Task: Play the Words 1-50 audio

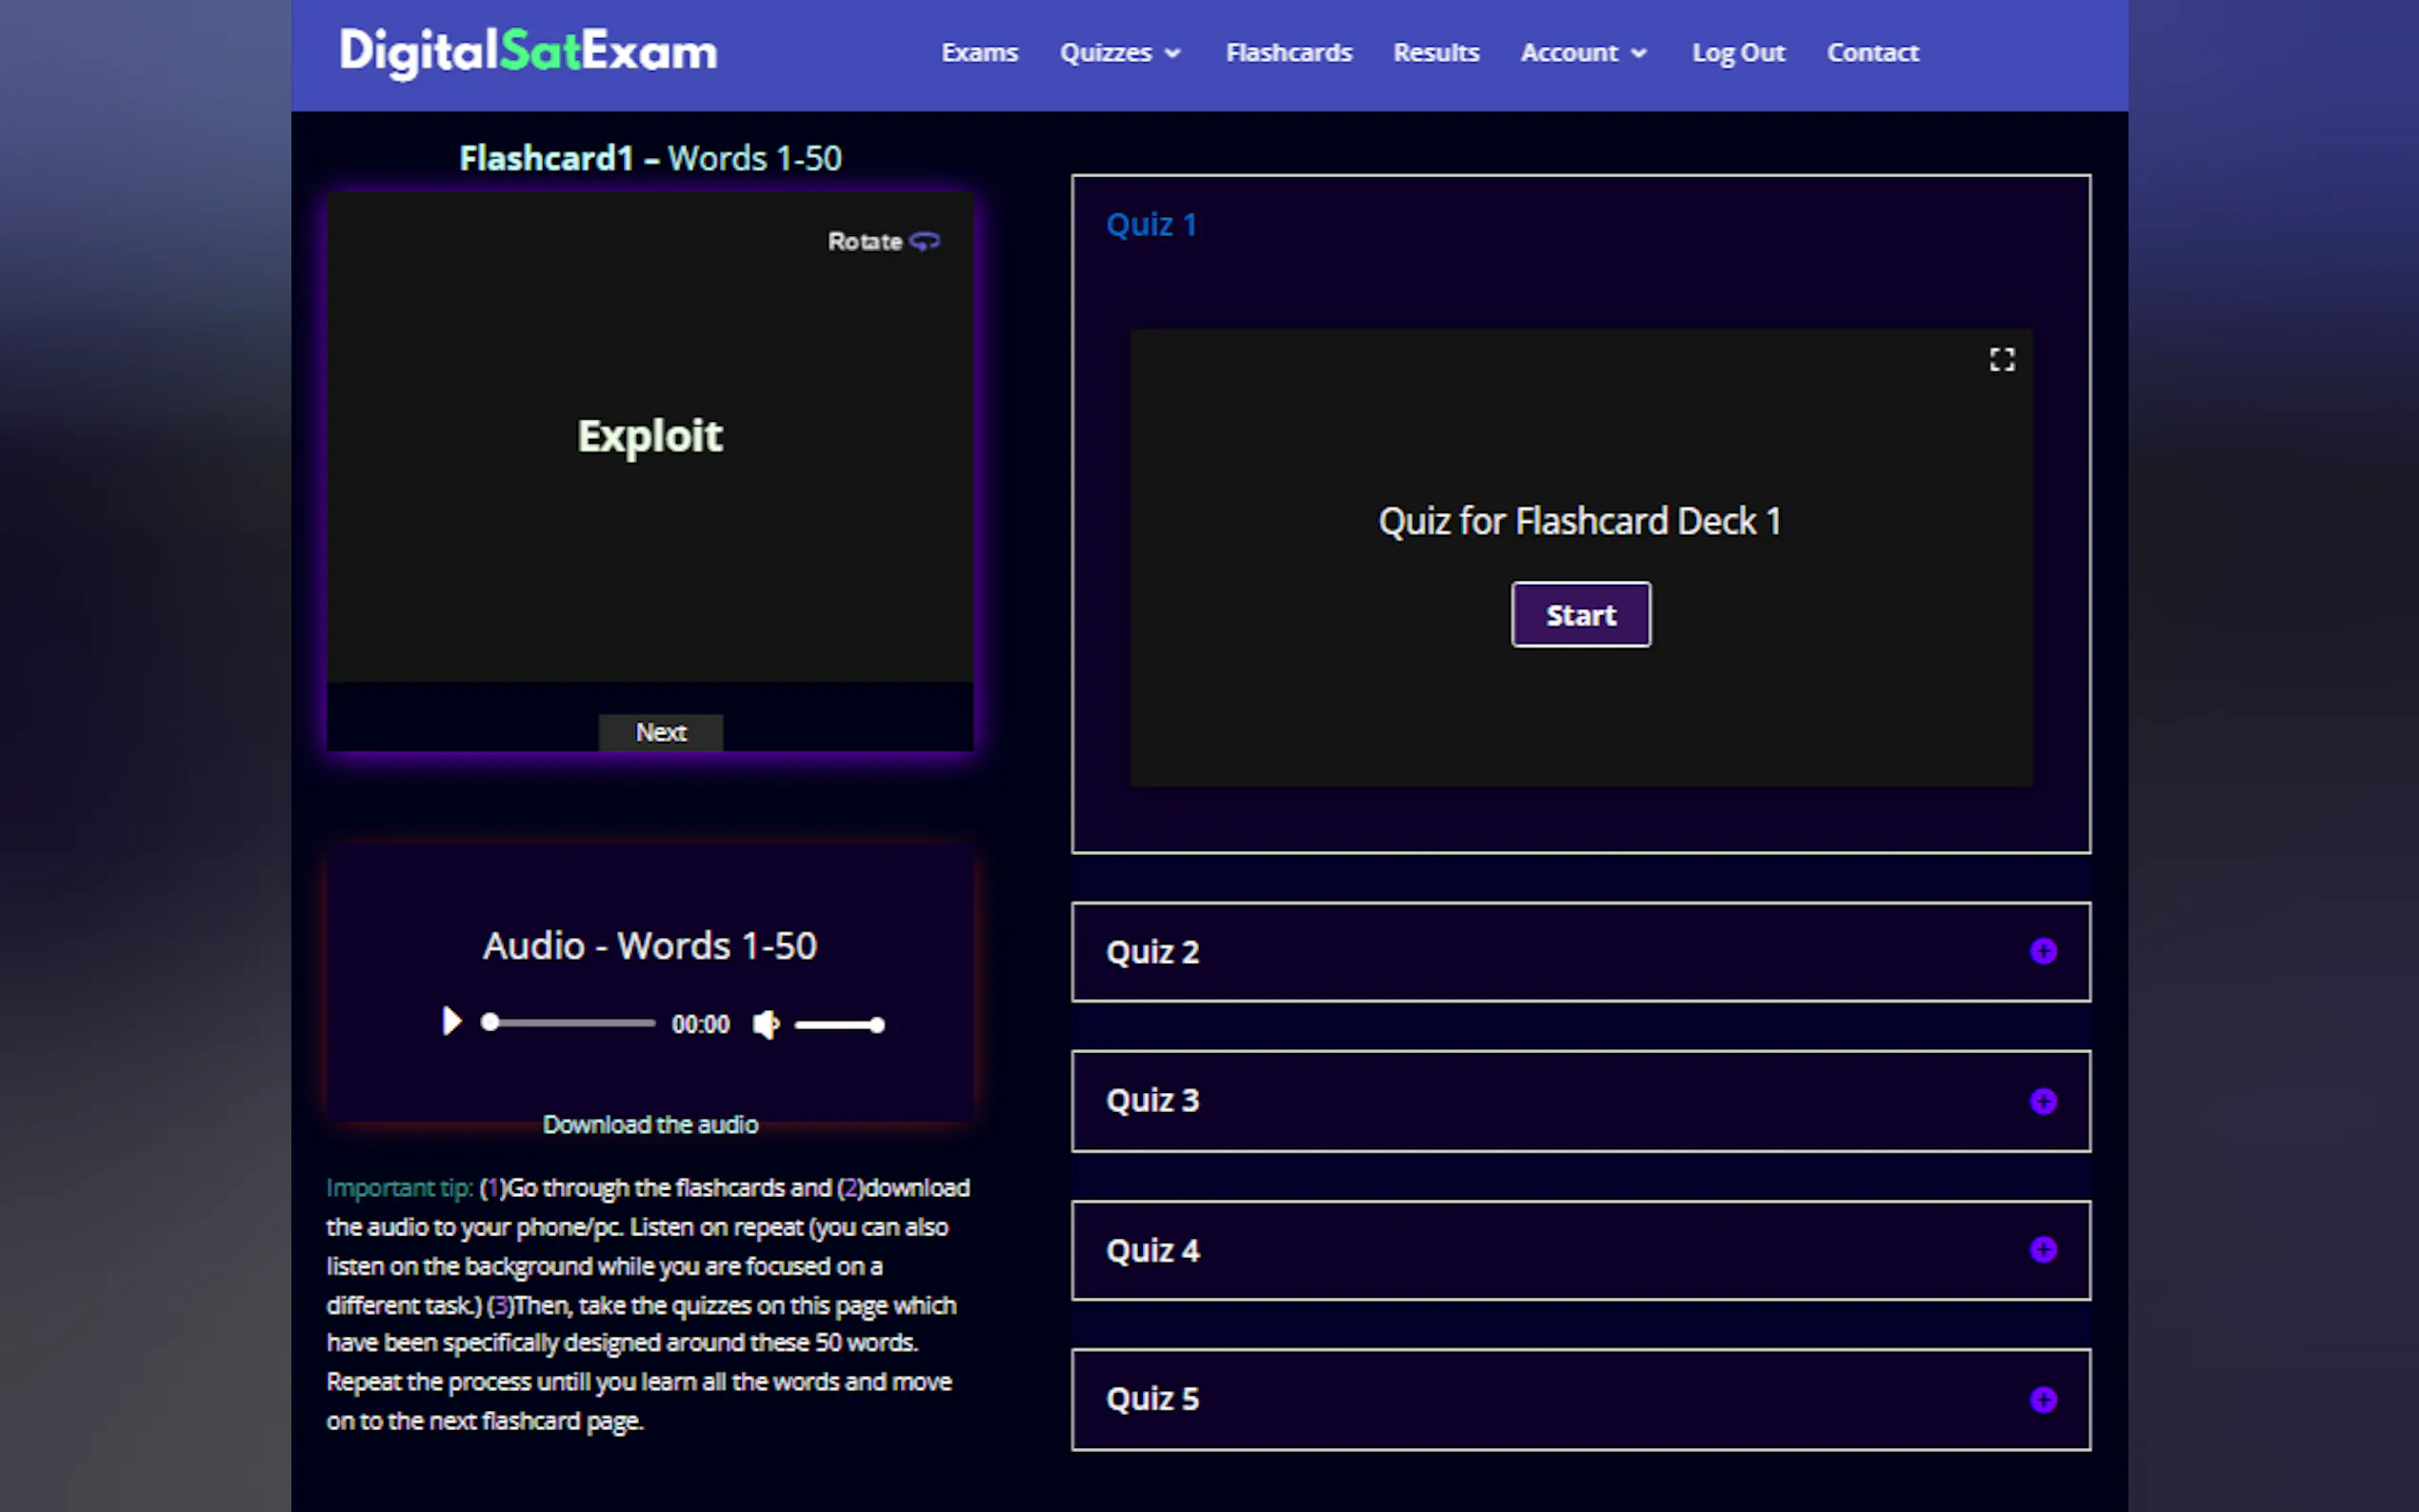Action: (x=451, y=1022)
